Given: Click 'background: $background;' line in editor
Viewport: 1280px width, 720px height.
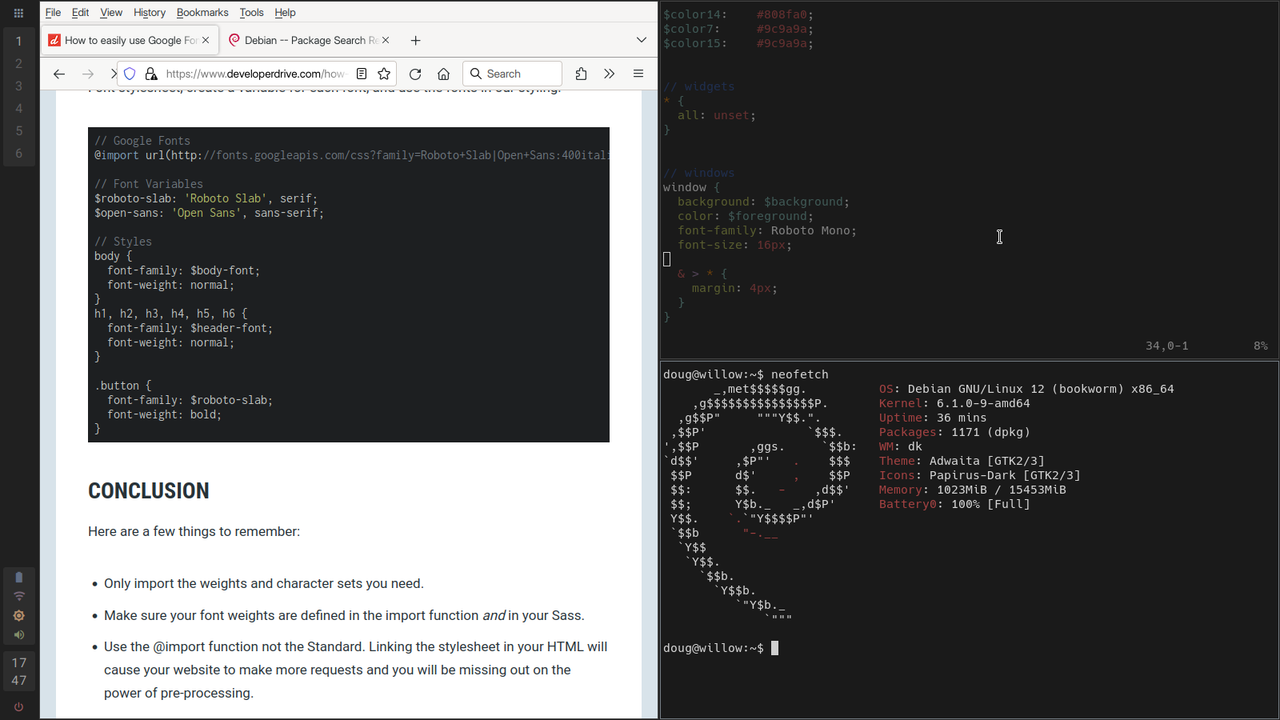Looking at the screenshot, I should 763,202.
